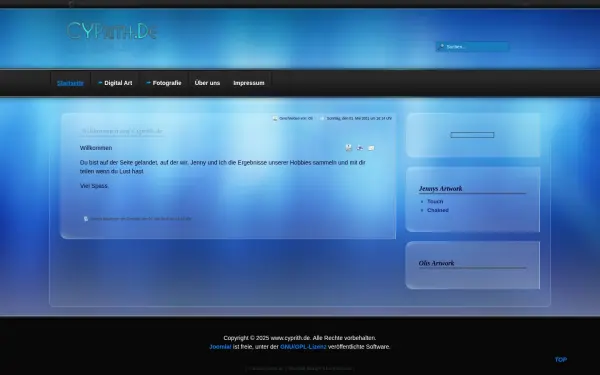Follow the Joomla! link in the footer

click(220, 347)
